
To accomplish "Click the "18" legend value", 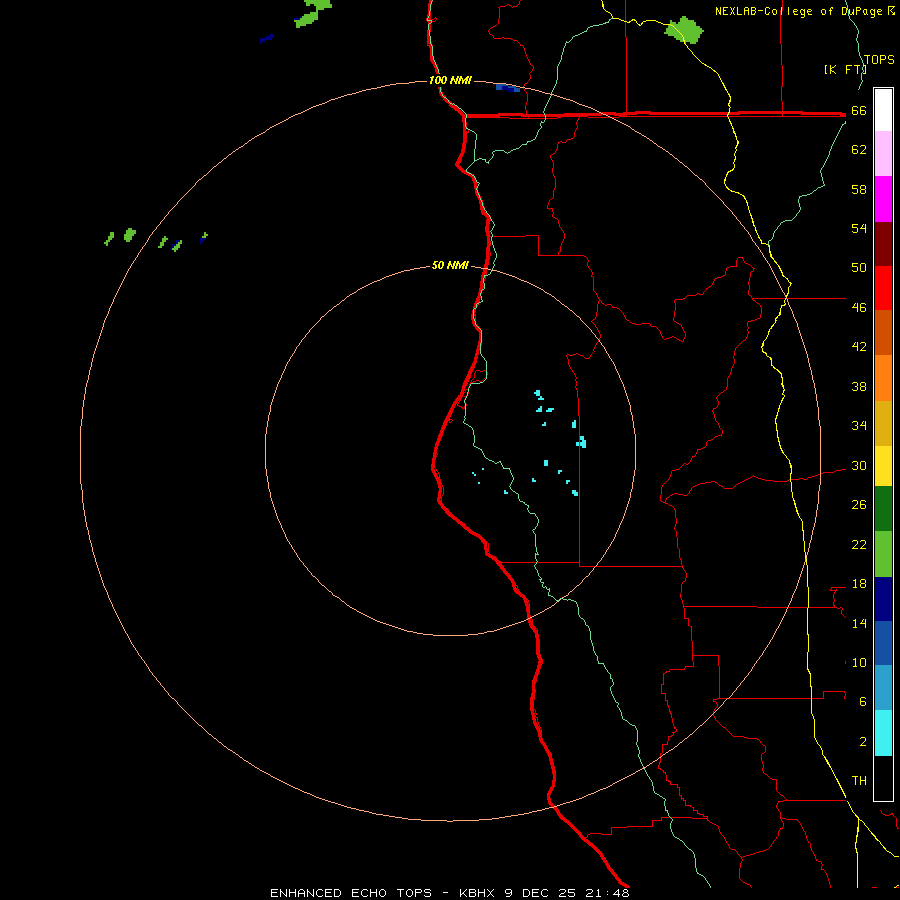I will (x=859, y=584).
